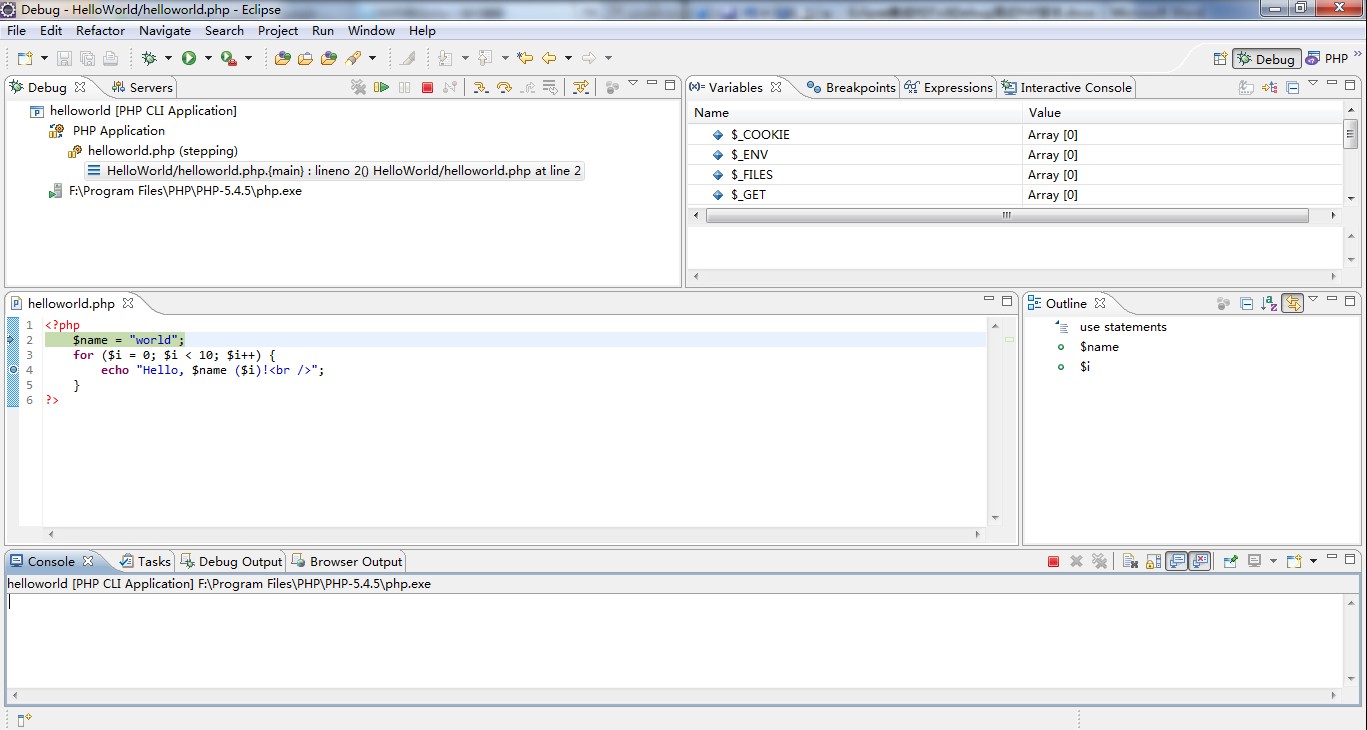
Task: Click Collapse All in the Variables view
Action: (x=1293, y=88)
